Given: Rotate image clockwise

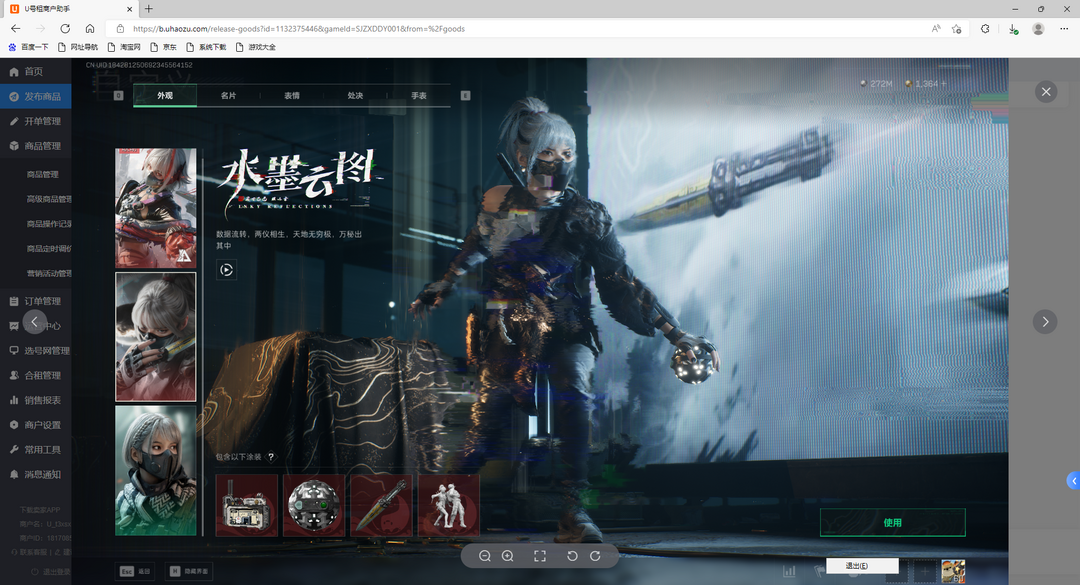Looking at the screenshot, I should click(595, 556).
